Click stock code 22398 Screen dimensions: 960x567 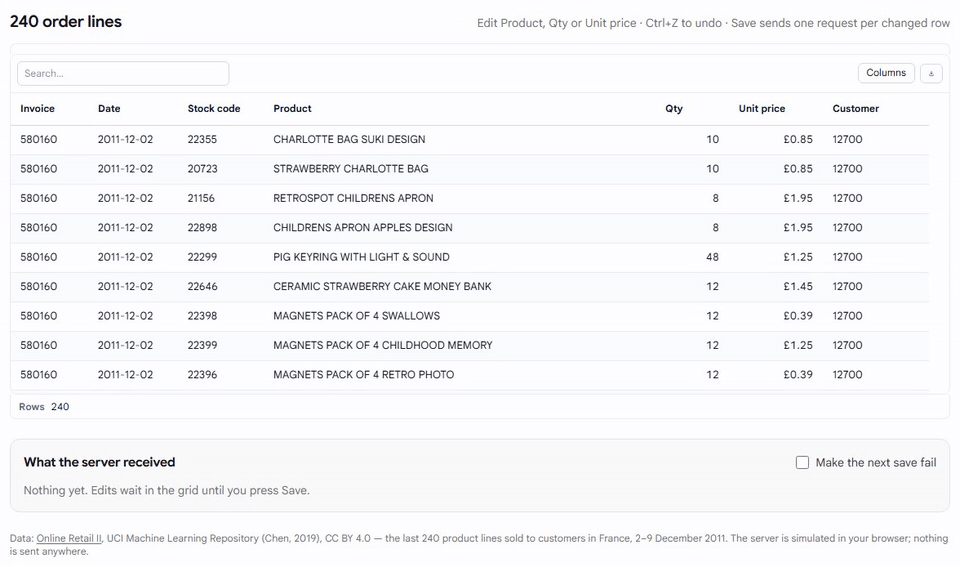pyautogui.click(x=202, y=316)
